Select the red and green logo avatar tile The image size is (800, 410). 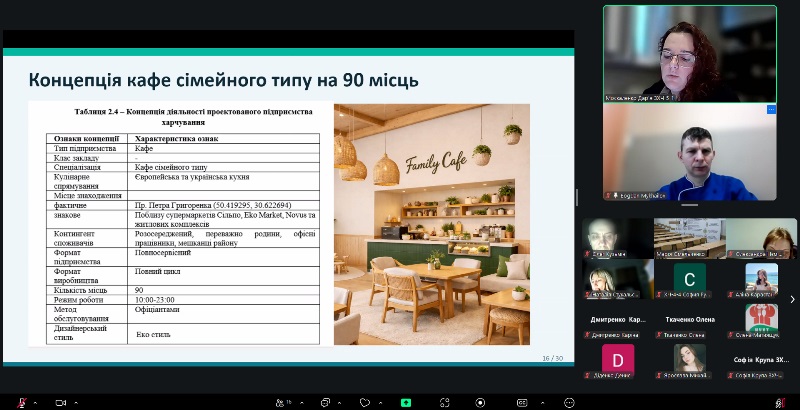tap(761, 320)
